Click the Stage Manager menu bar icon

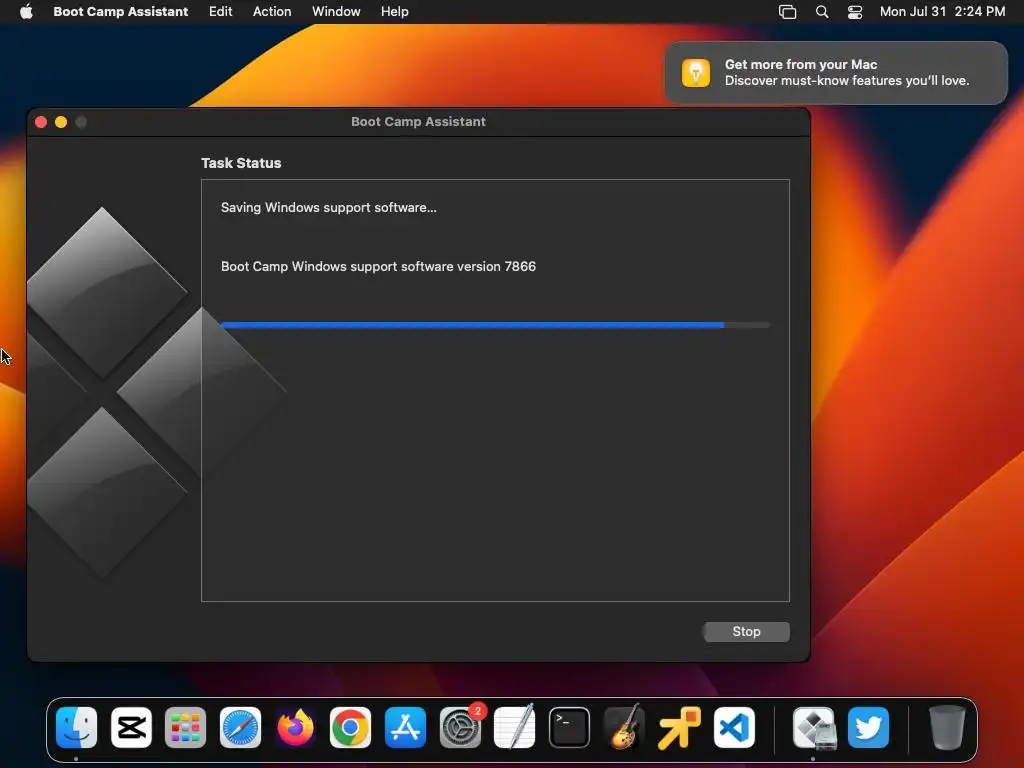788,12
